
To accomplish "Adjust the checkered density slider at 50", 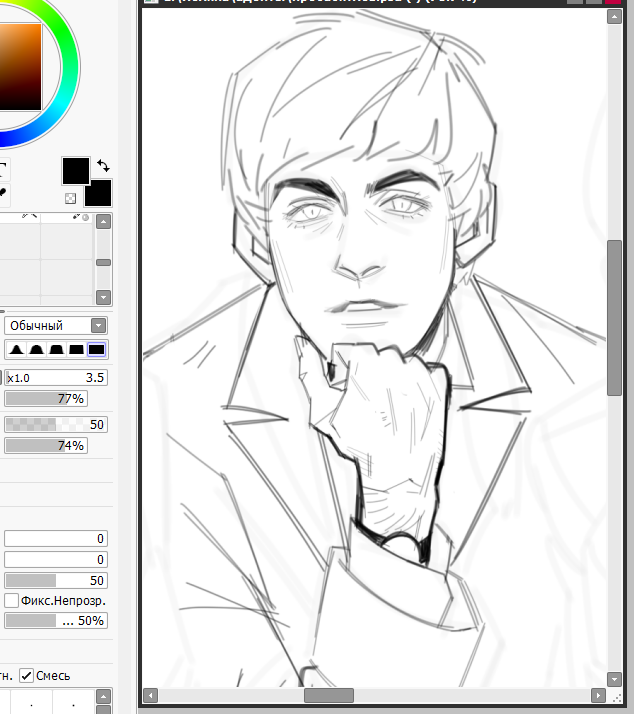I will [56, 424].
